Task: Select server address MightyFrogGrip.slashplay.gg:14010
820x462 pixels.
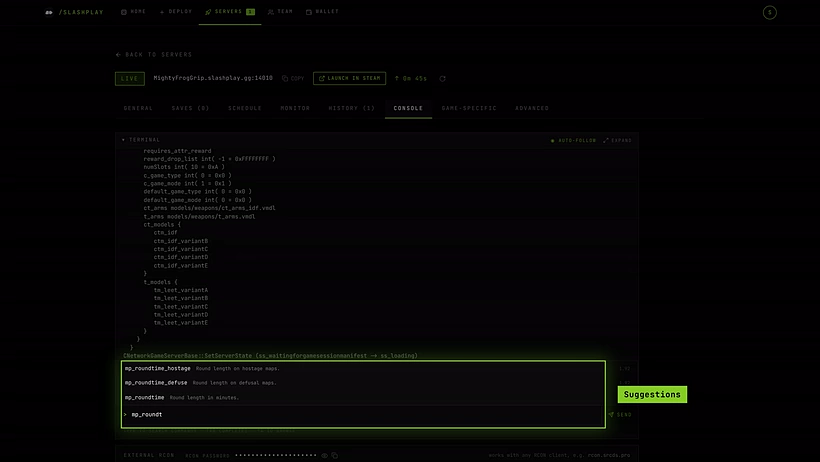Action: point(213,78)
